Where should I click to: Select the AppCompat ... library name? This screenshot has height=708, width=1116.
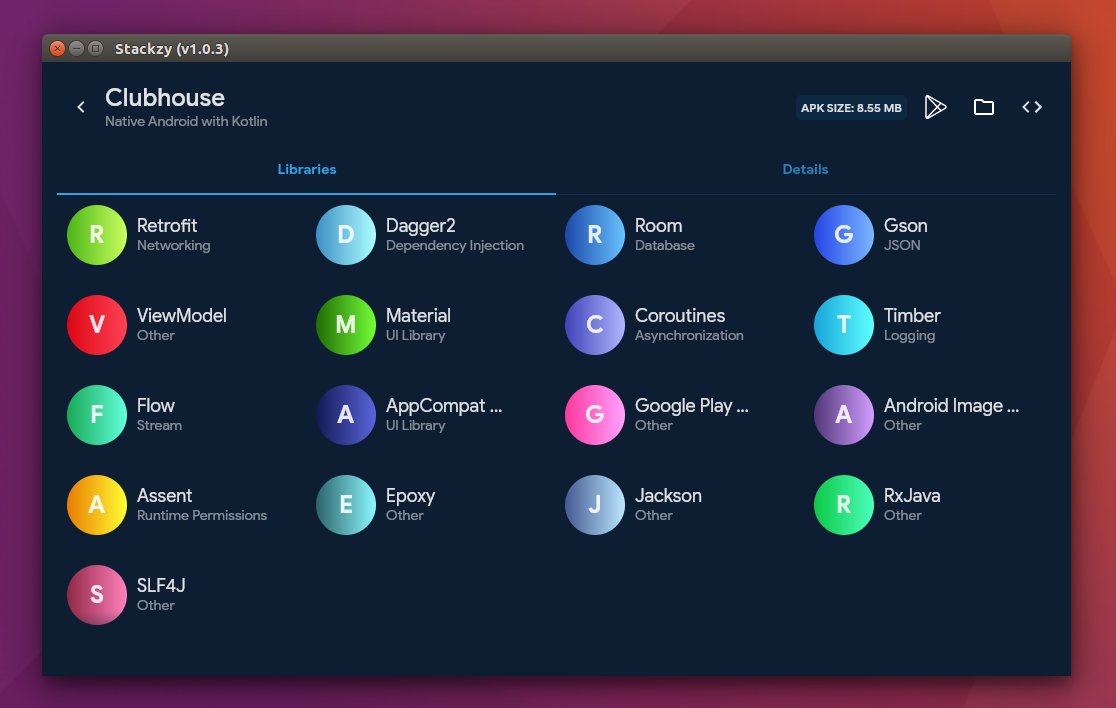444,406
